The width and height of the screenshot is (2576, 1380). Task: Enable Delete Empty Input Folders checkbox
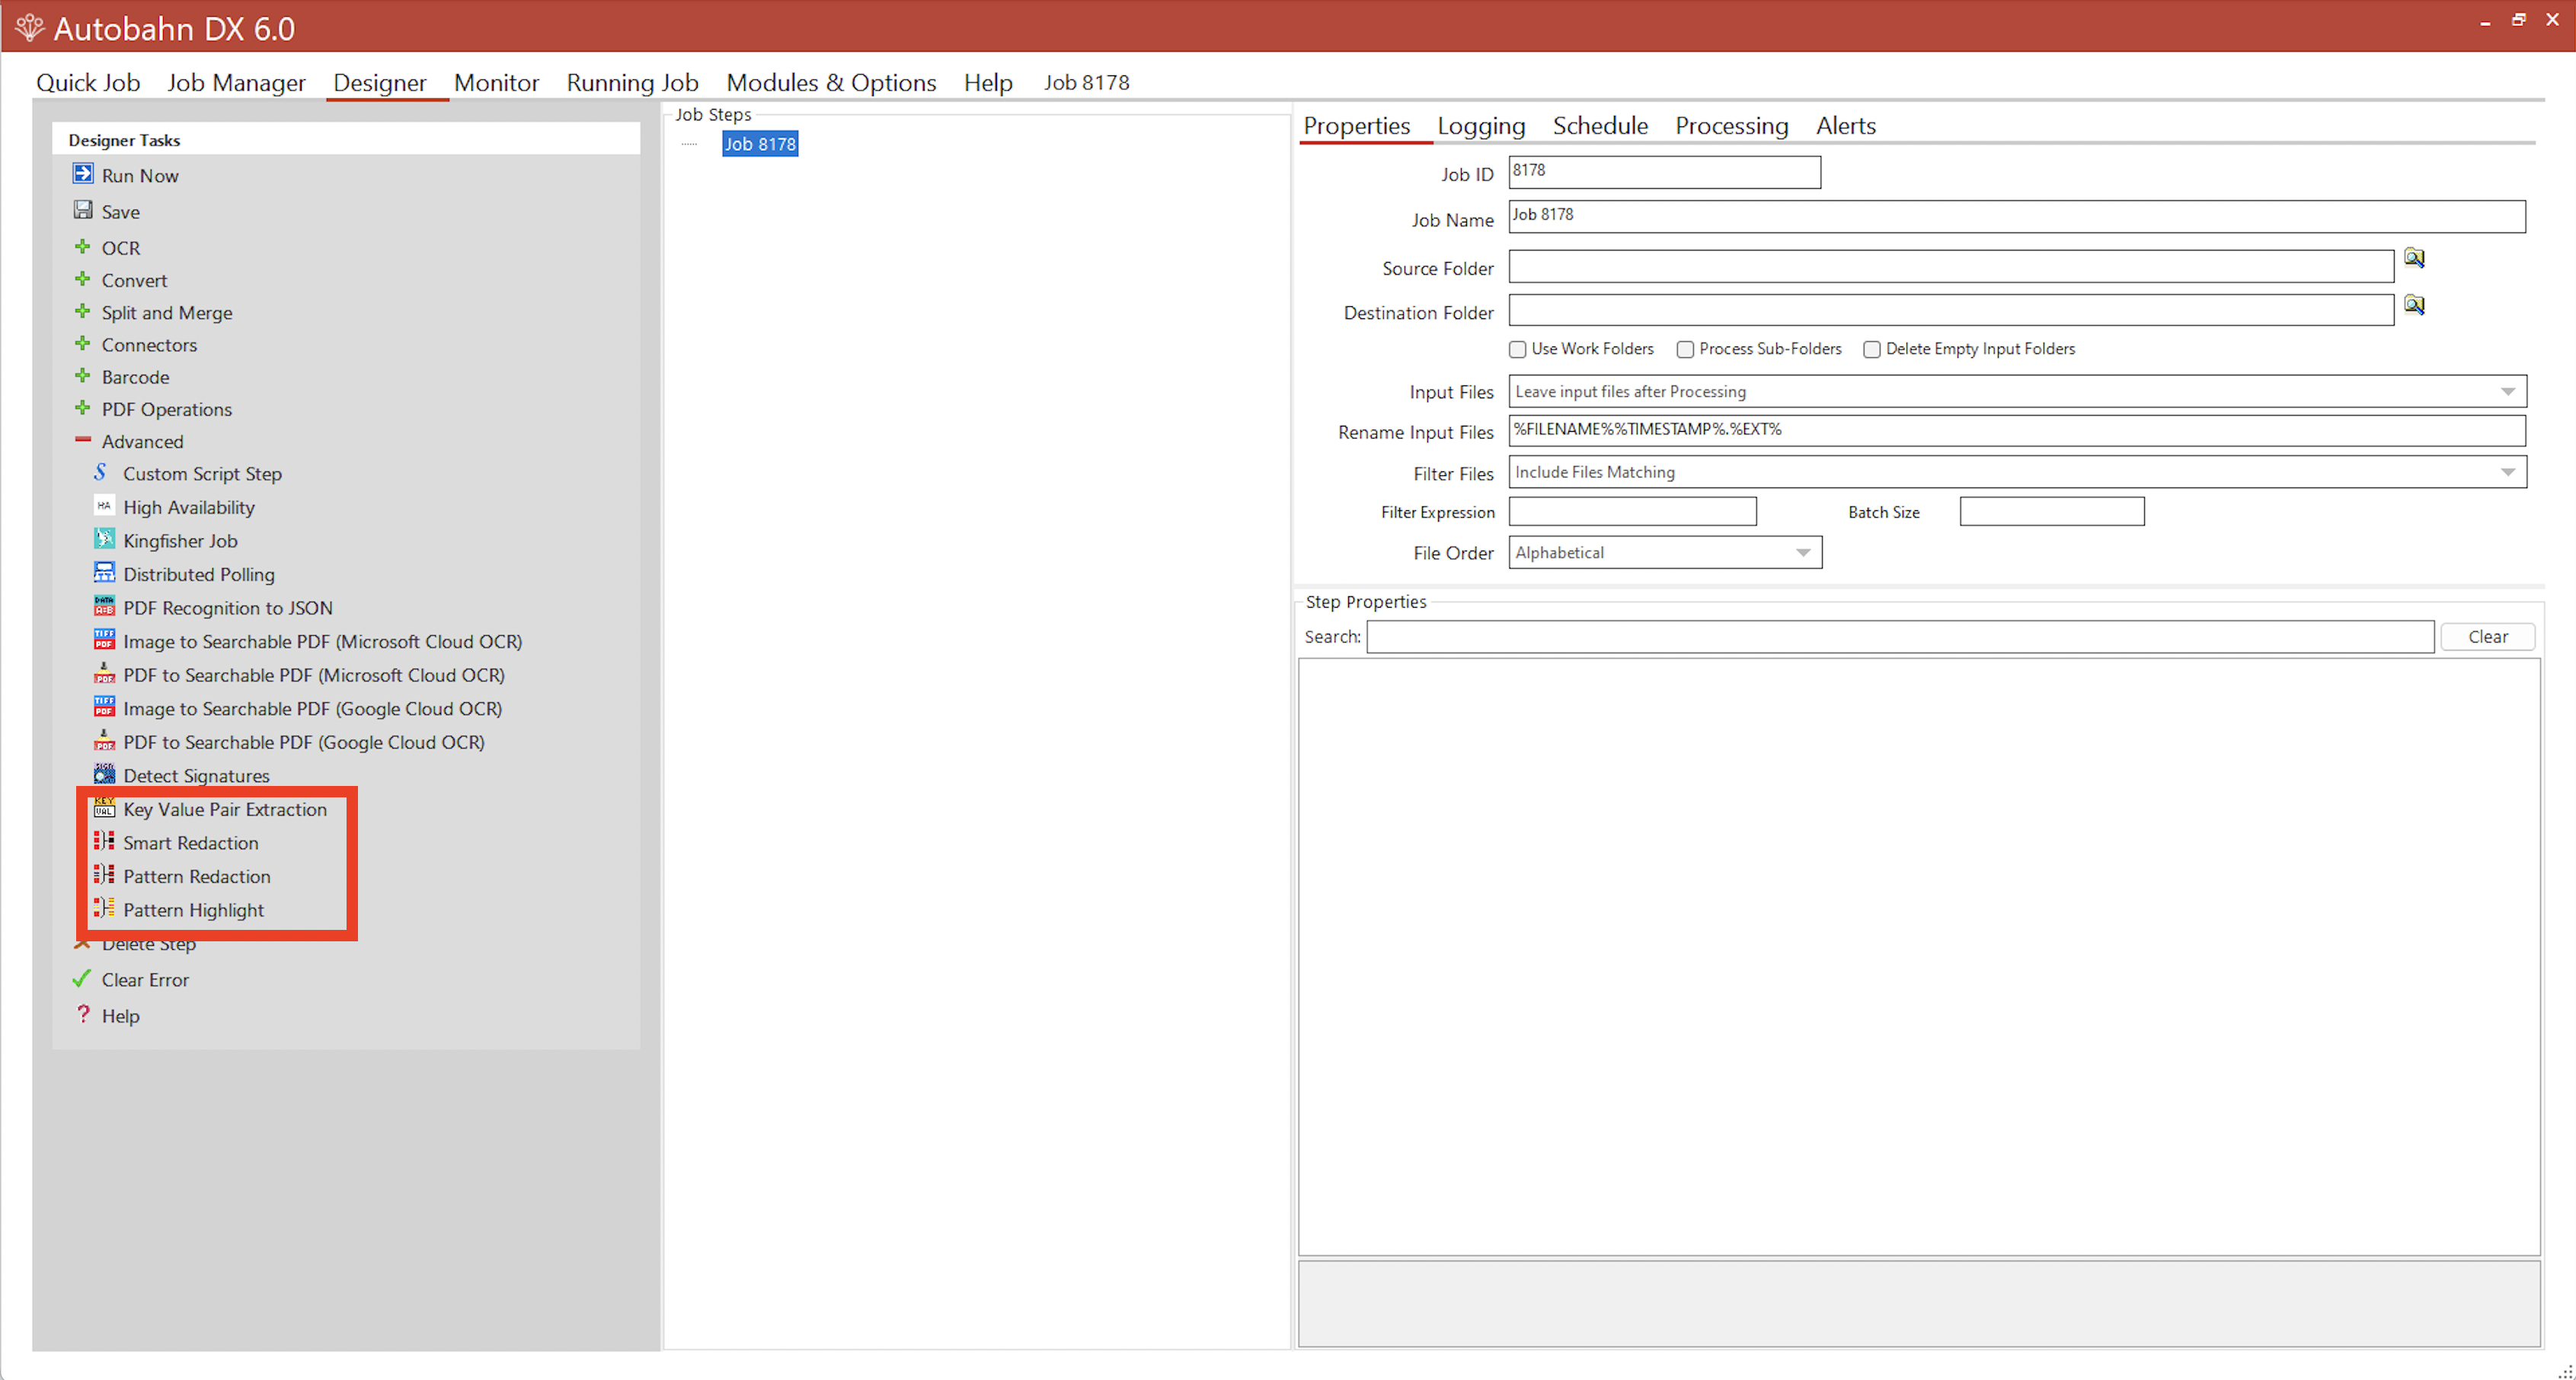click(1871, 349)
